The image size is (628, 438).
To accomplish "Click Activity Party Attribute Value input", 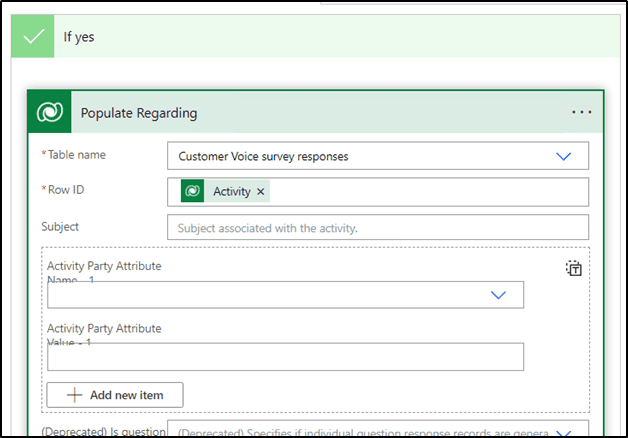I will tap(285, 356).
